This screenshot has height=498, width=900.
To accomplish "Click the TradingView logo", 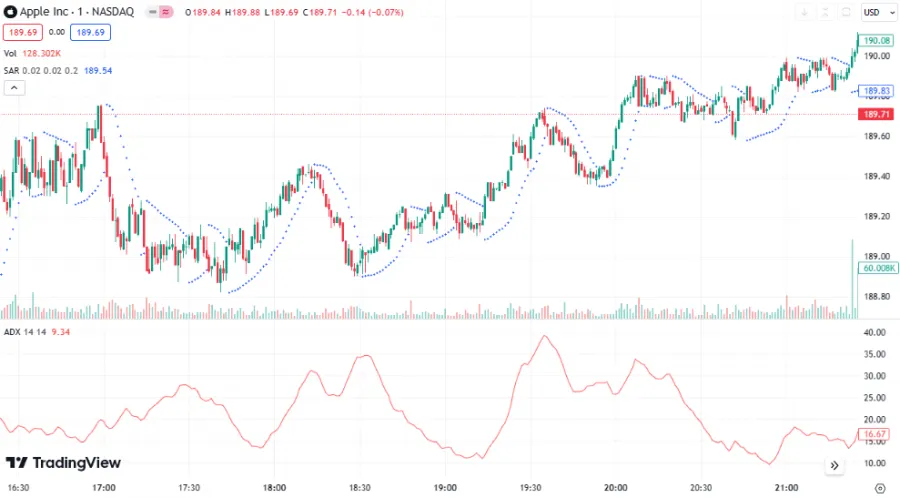I will point(63,463).
